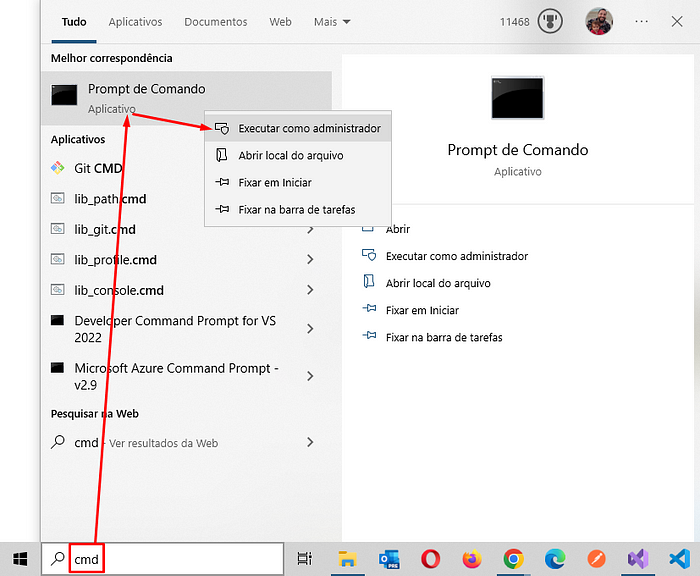
Task: Click the Git CMD app icon
Action: pos(58,168)
